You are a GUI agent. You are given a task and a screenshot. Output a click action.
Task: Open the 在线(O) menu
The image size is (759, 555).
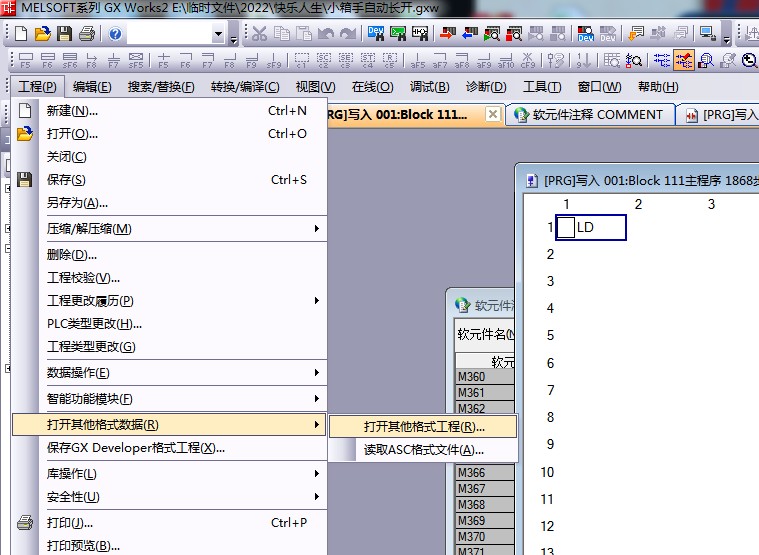tap(373, 87)
